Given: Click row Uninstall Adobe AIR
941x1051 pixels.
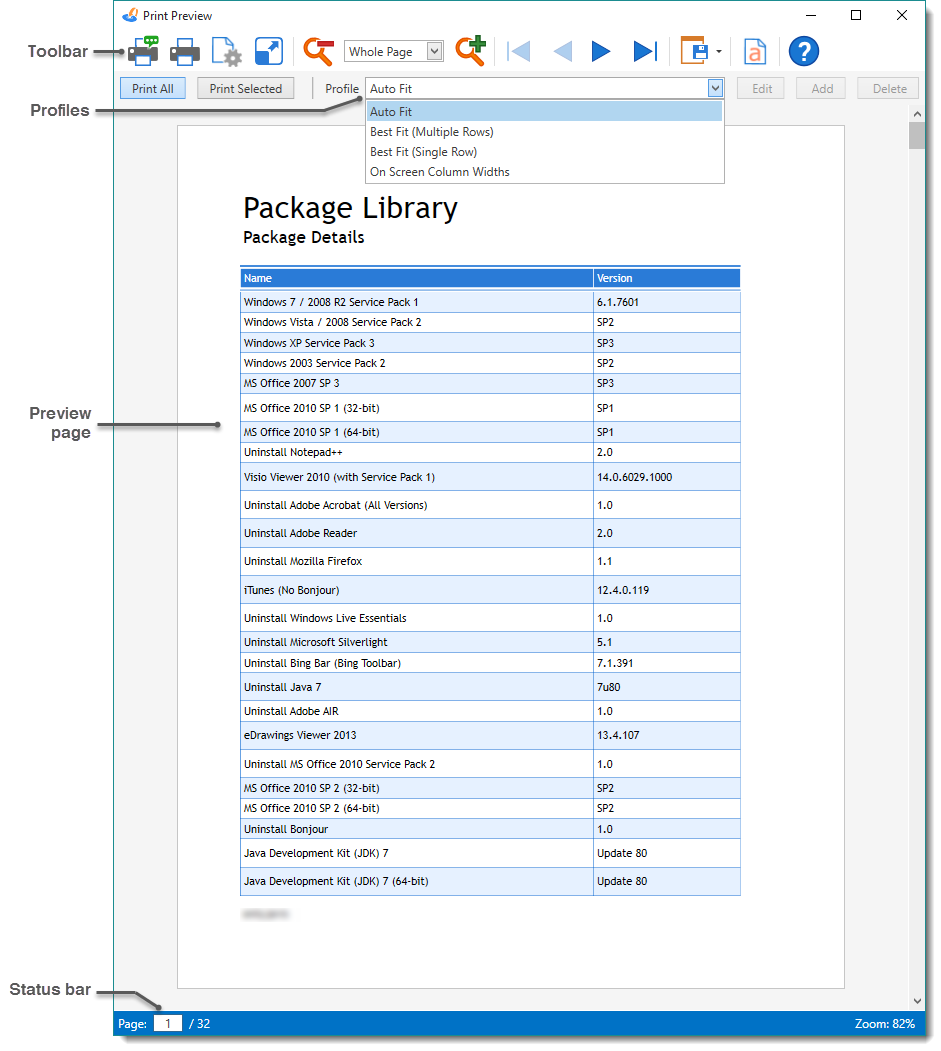Looking at the screenshot, I should coord(490,710).
